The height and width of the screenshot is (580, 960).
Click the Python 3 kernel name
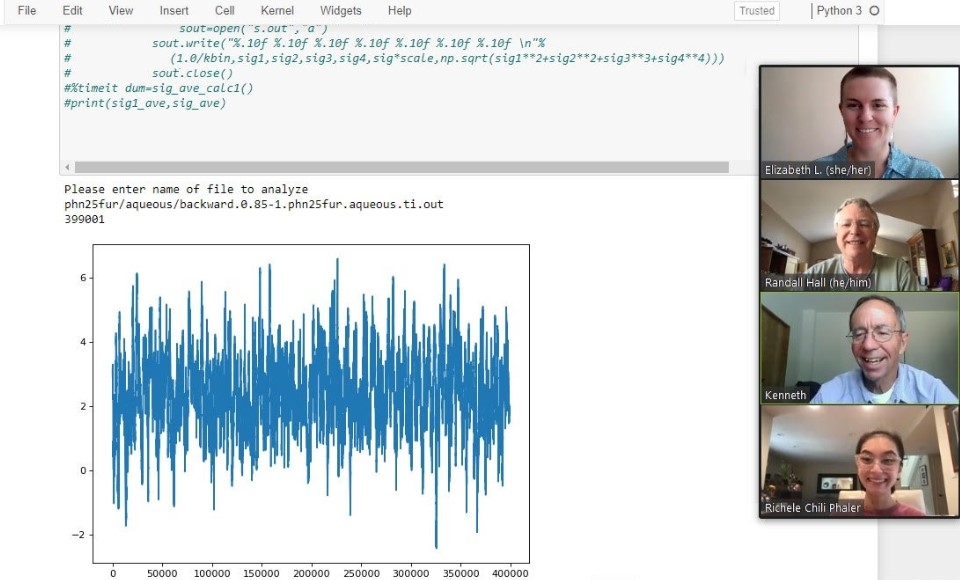(x=839, y=11)
